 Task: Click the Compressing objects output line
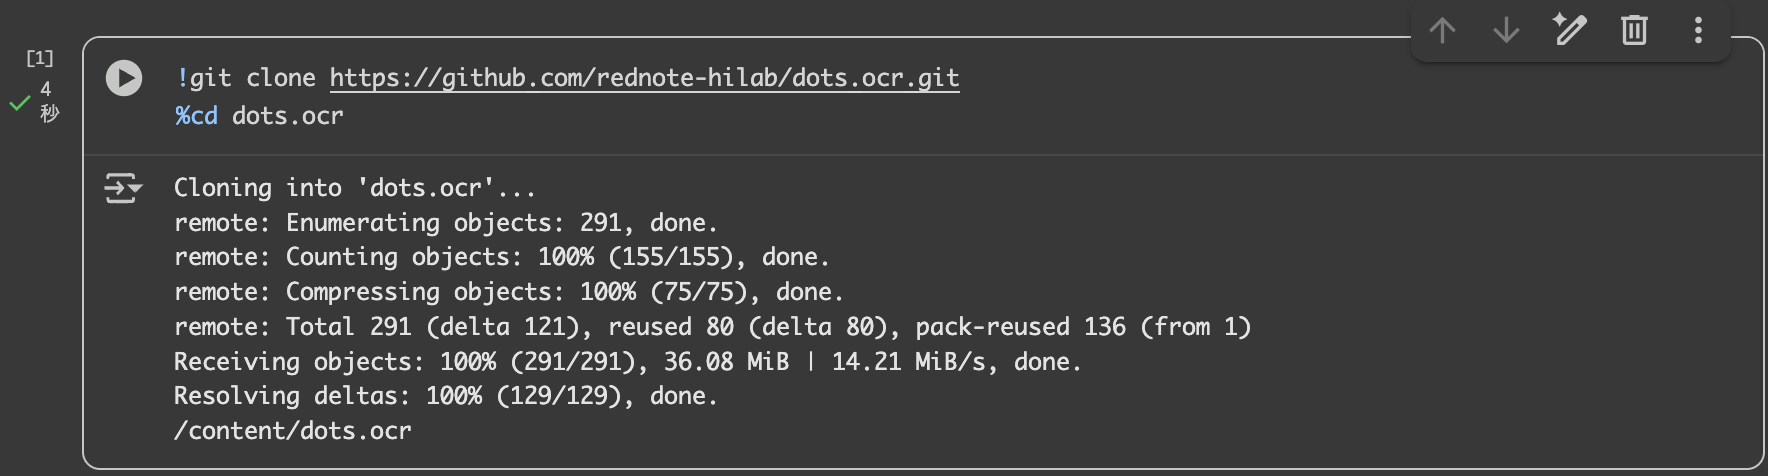coord(508,292)
